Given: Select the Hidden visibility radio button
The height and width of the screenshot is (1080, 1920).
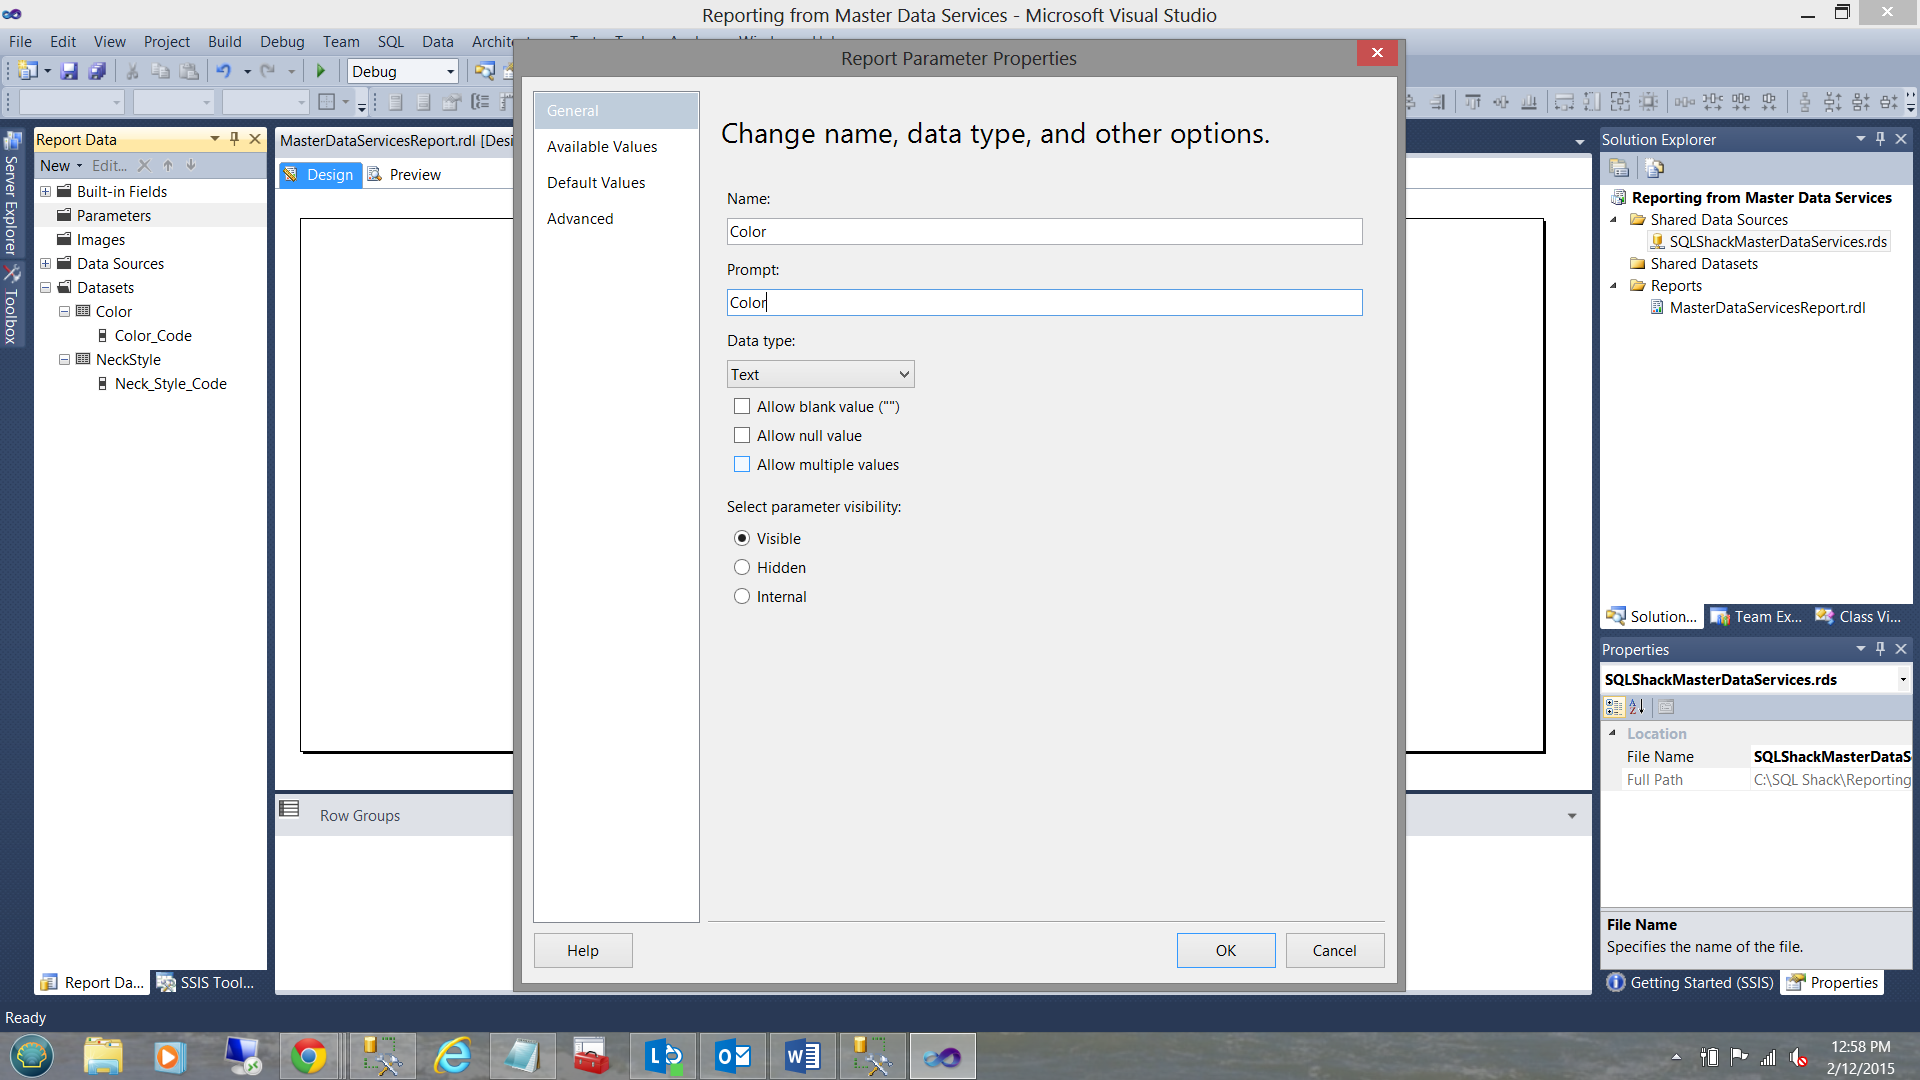Looking at the screenshot, I should (742, 568).
